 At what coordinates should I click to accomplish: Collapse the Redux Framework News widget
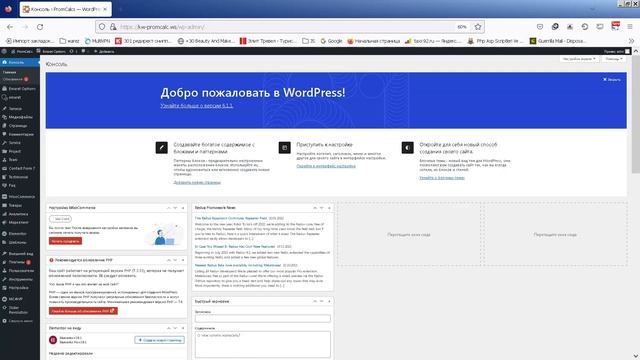click(329, 208)
